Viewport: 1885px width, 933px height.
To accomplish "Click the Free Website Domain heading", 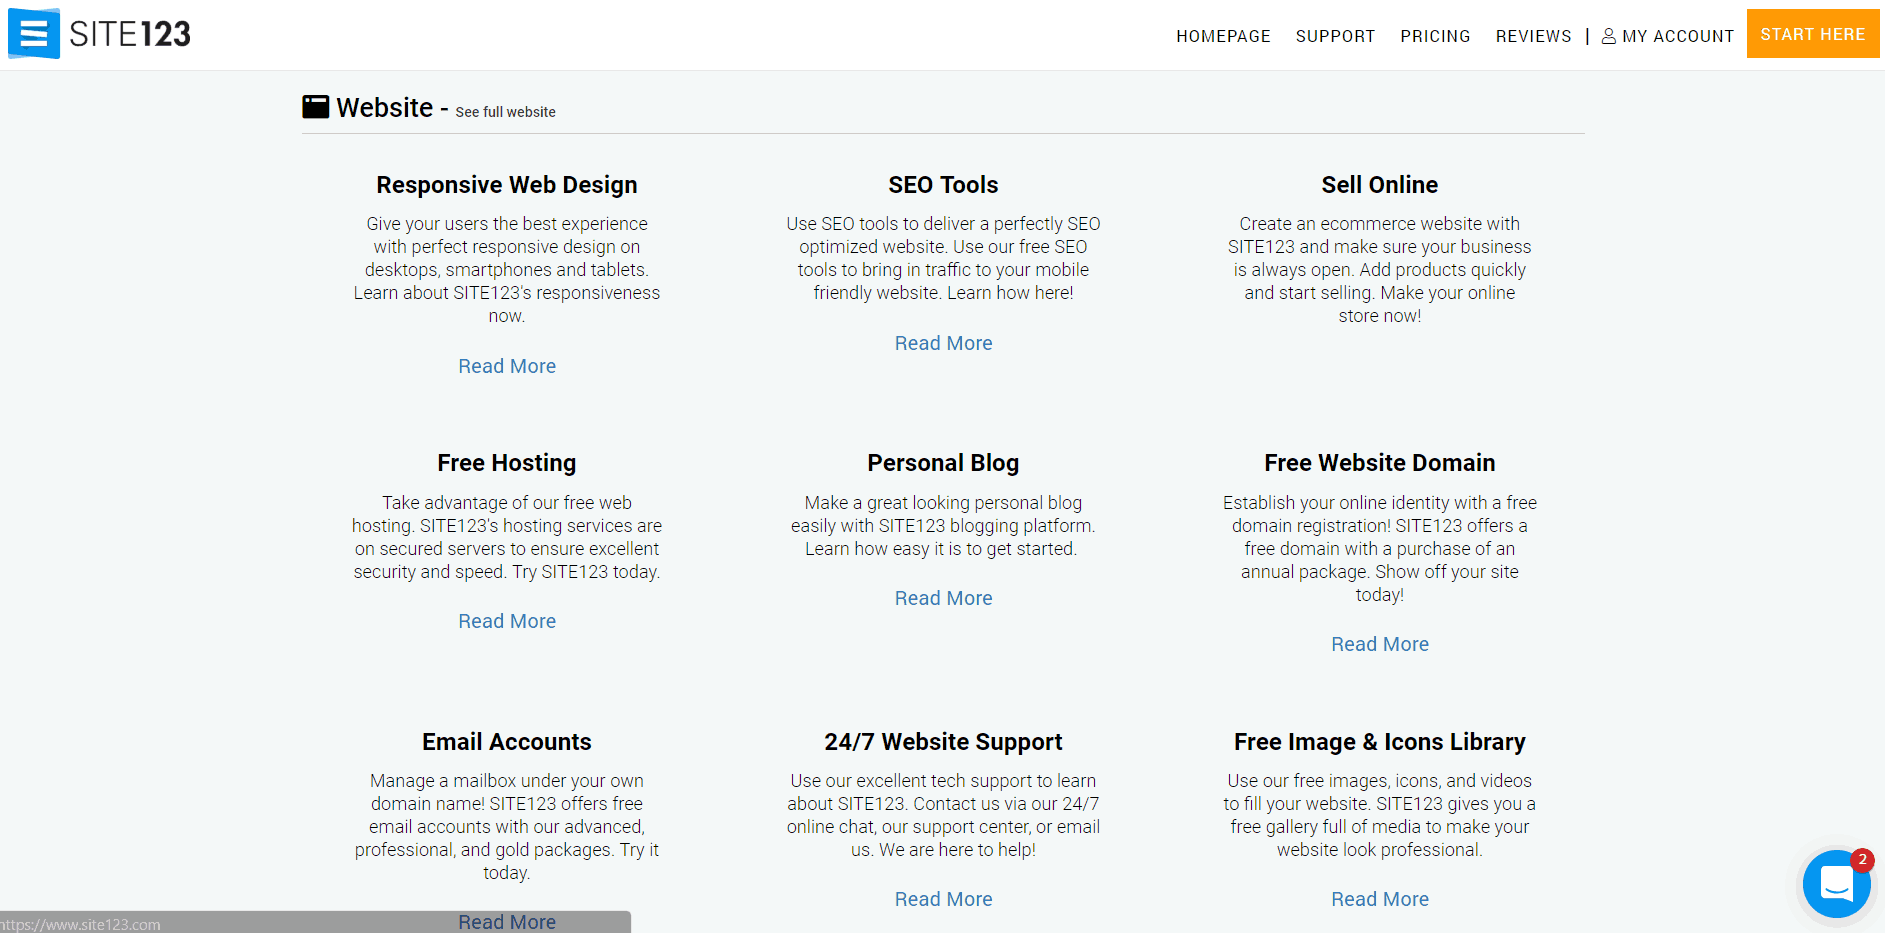I will point(1379,463).
